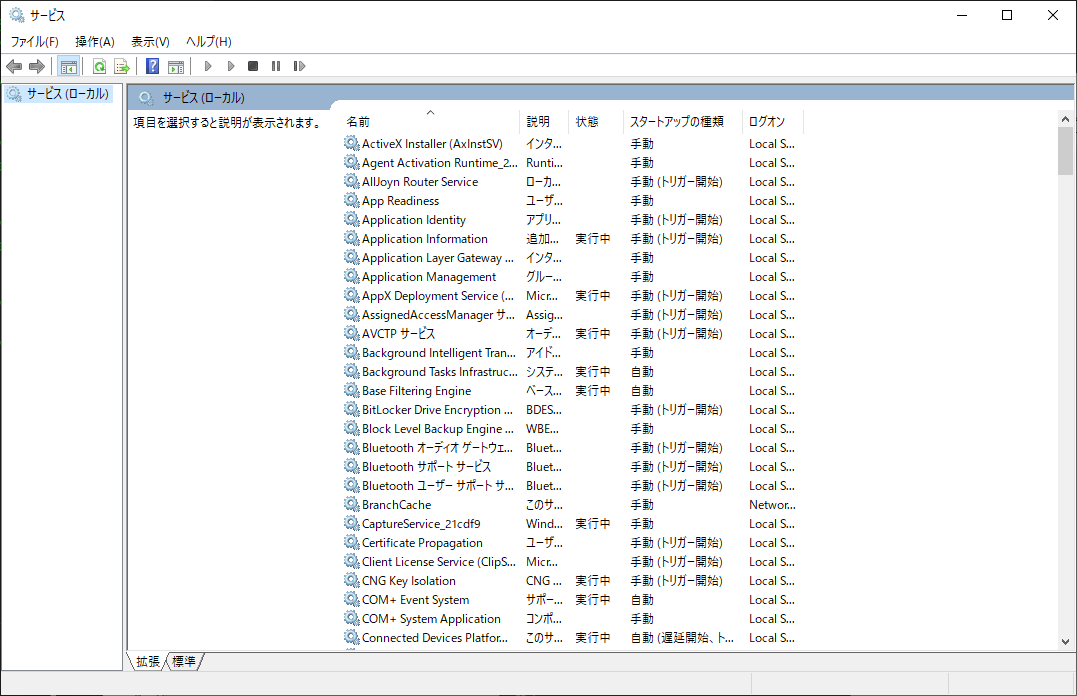Click the 名前 column sort arrow
Image resolution: width=1077 pixels, height=696 pixels.
(x=430, y=113)
